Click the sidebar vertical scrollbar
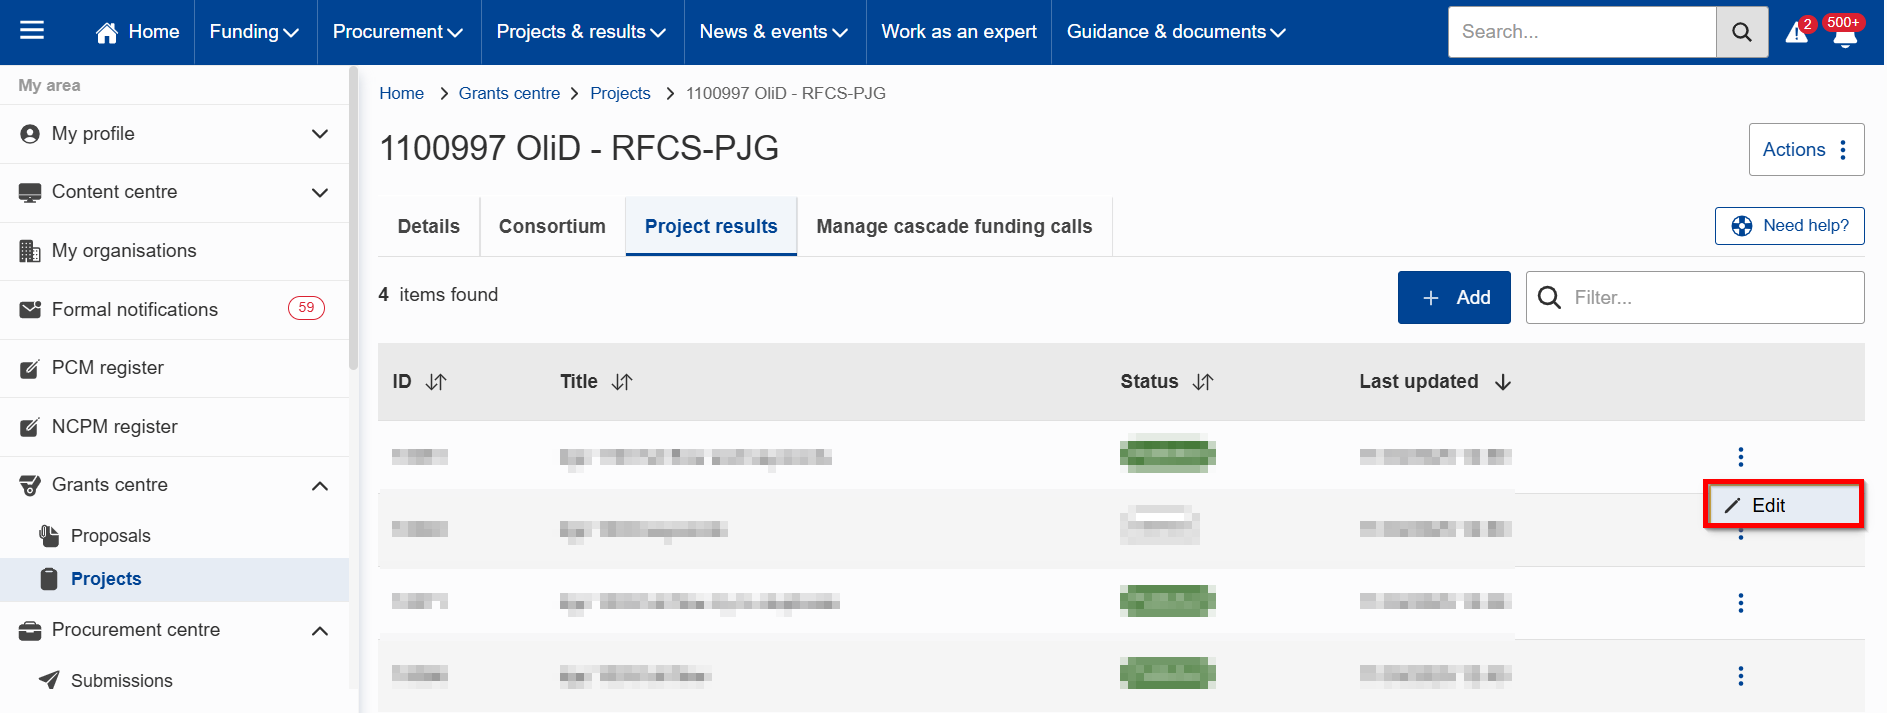 coord(353,220)
